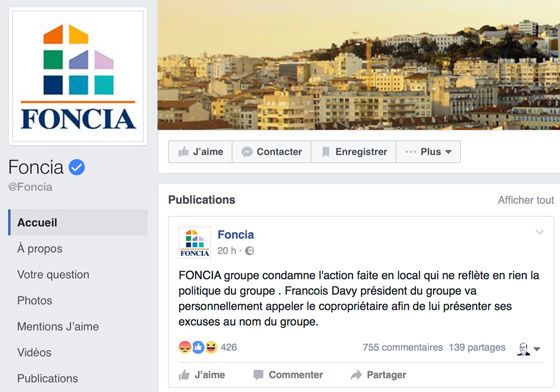Like the page with the J'aime button
Viewport: 560px width, 392px height.
point(200,152)
